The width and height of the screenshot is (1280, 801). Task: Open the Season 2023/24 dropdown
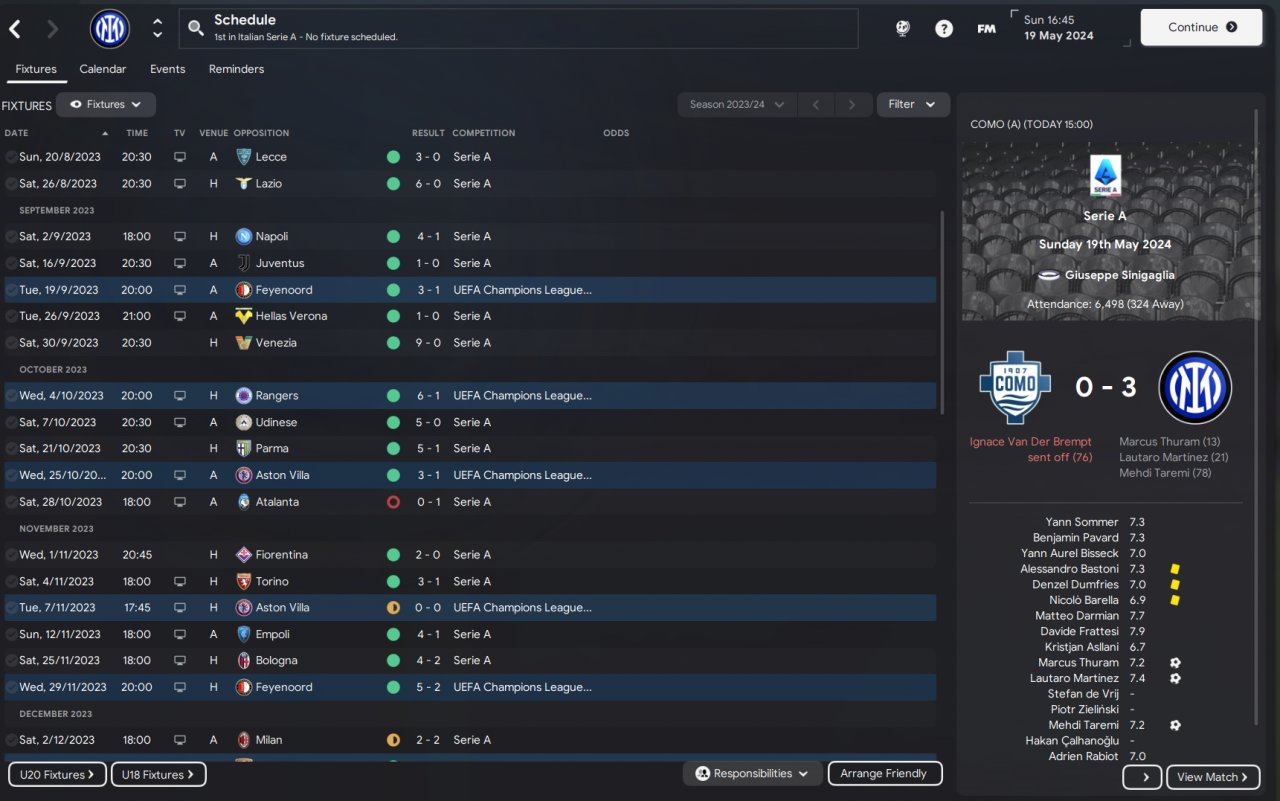737,104
